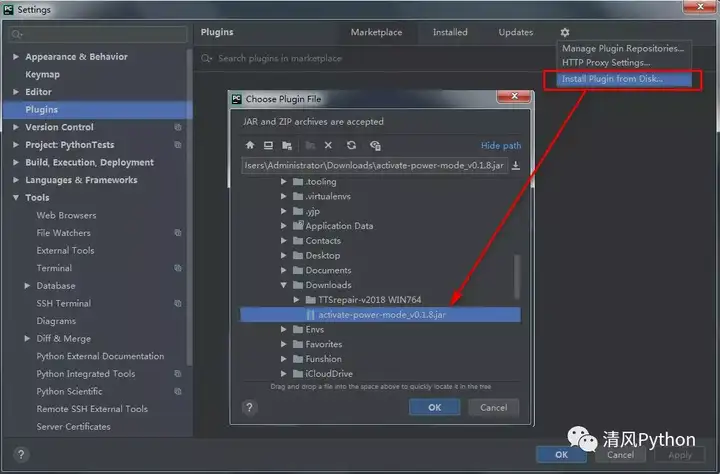720x474 pixels.
Task: Click the Apply button in Settings
Action: [x=680, y=455]
